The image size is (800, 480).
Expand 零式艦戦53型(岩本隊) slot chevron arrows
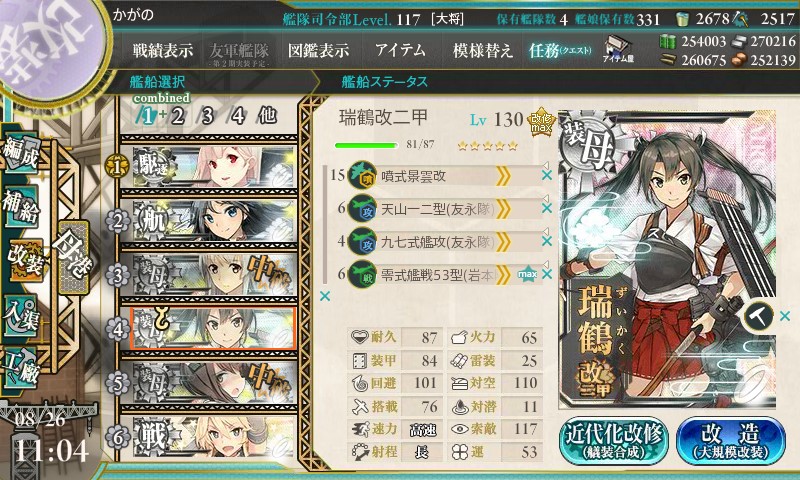(x=503, y=275)
